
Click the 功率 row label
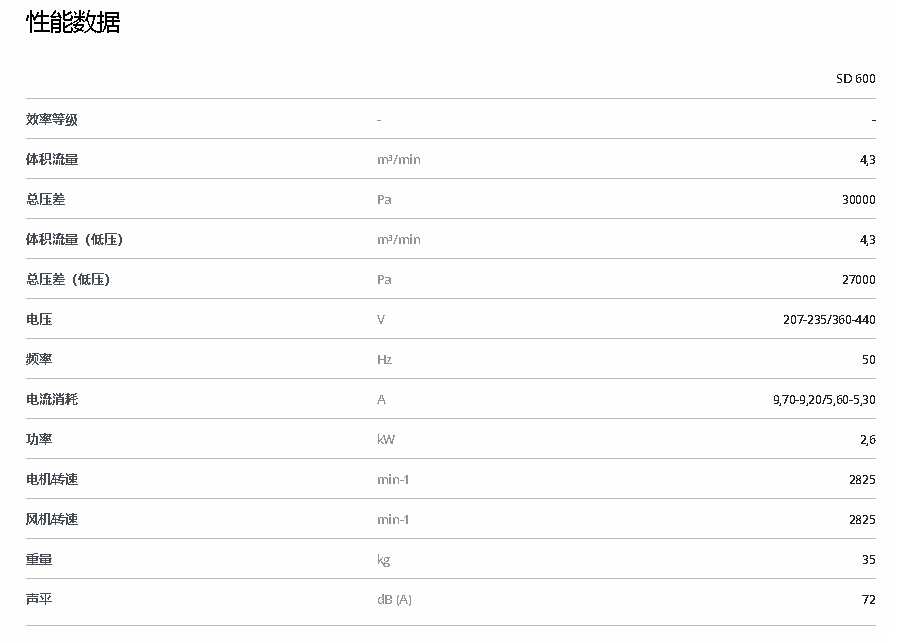[x=39, y=440]
